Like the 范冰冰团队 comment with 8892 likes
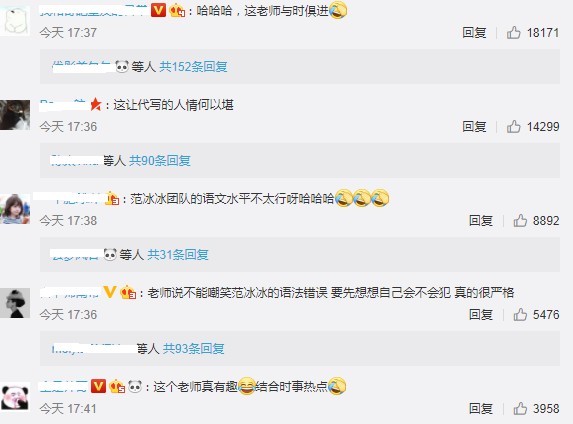The image size is (573, 424). pyautogui.click(x=520, y=220)
